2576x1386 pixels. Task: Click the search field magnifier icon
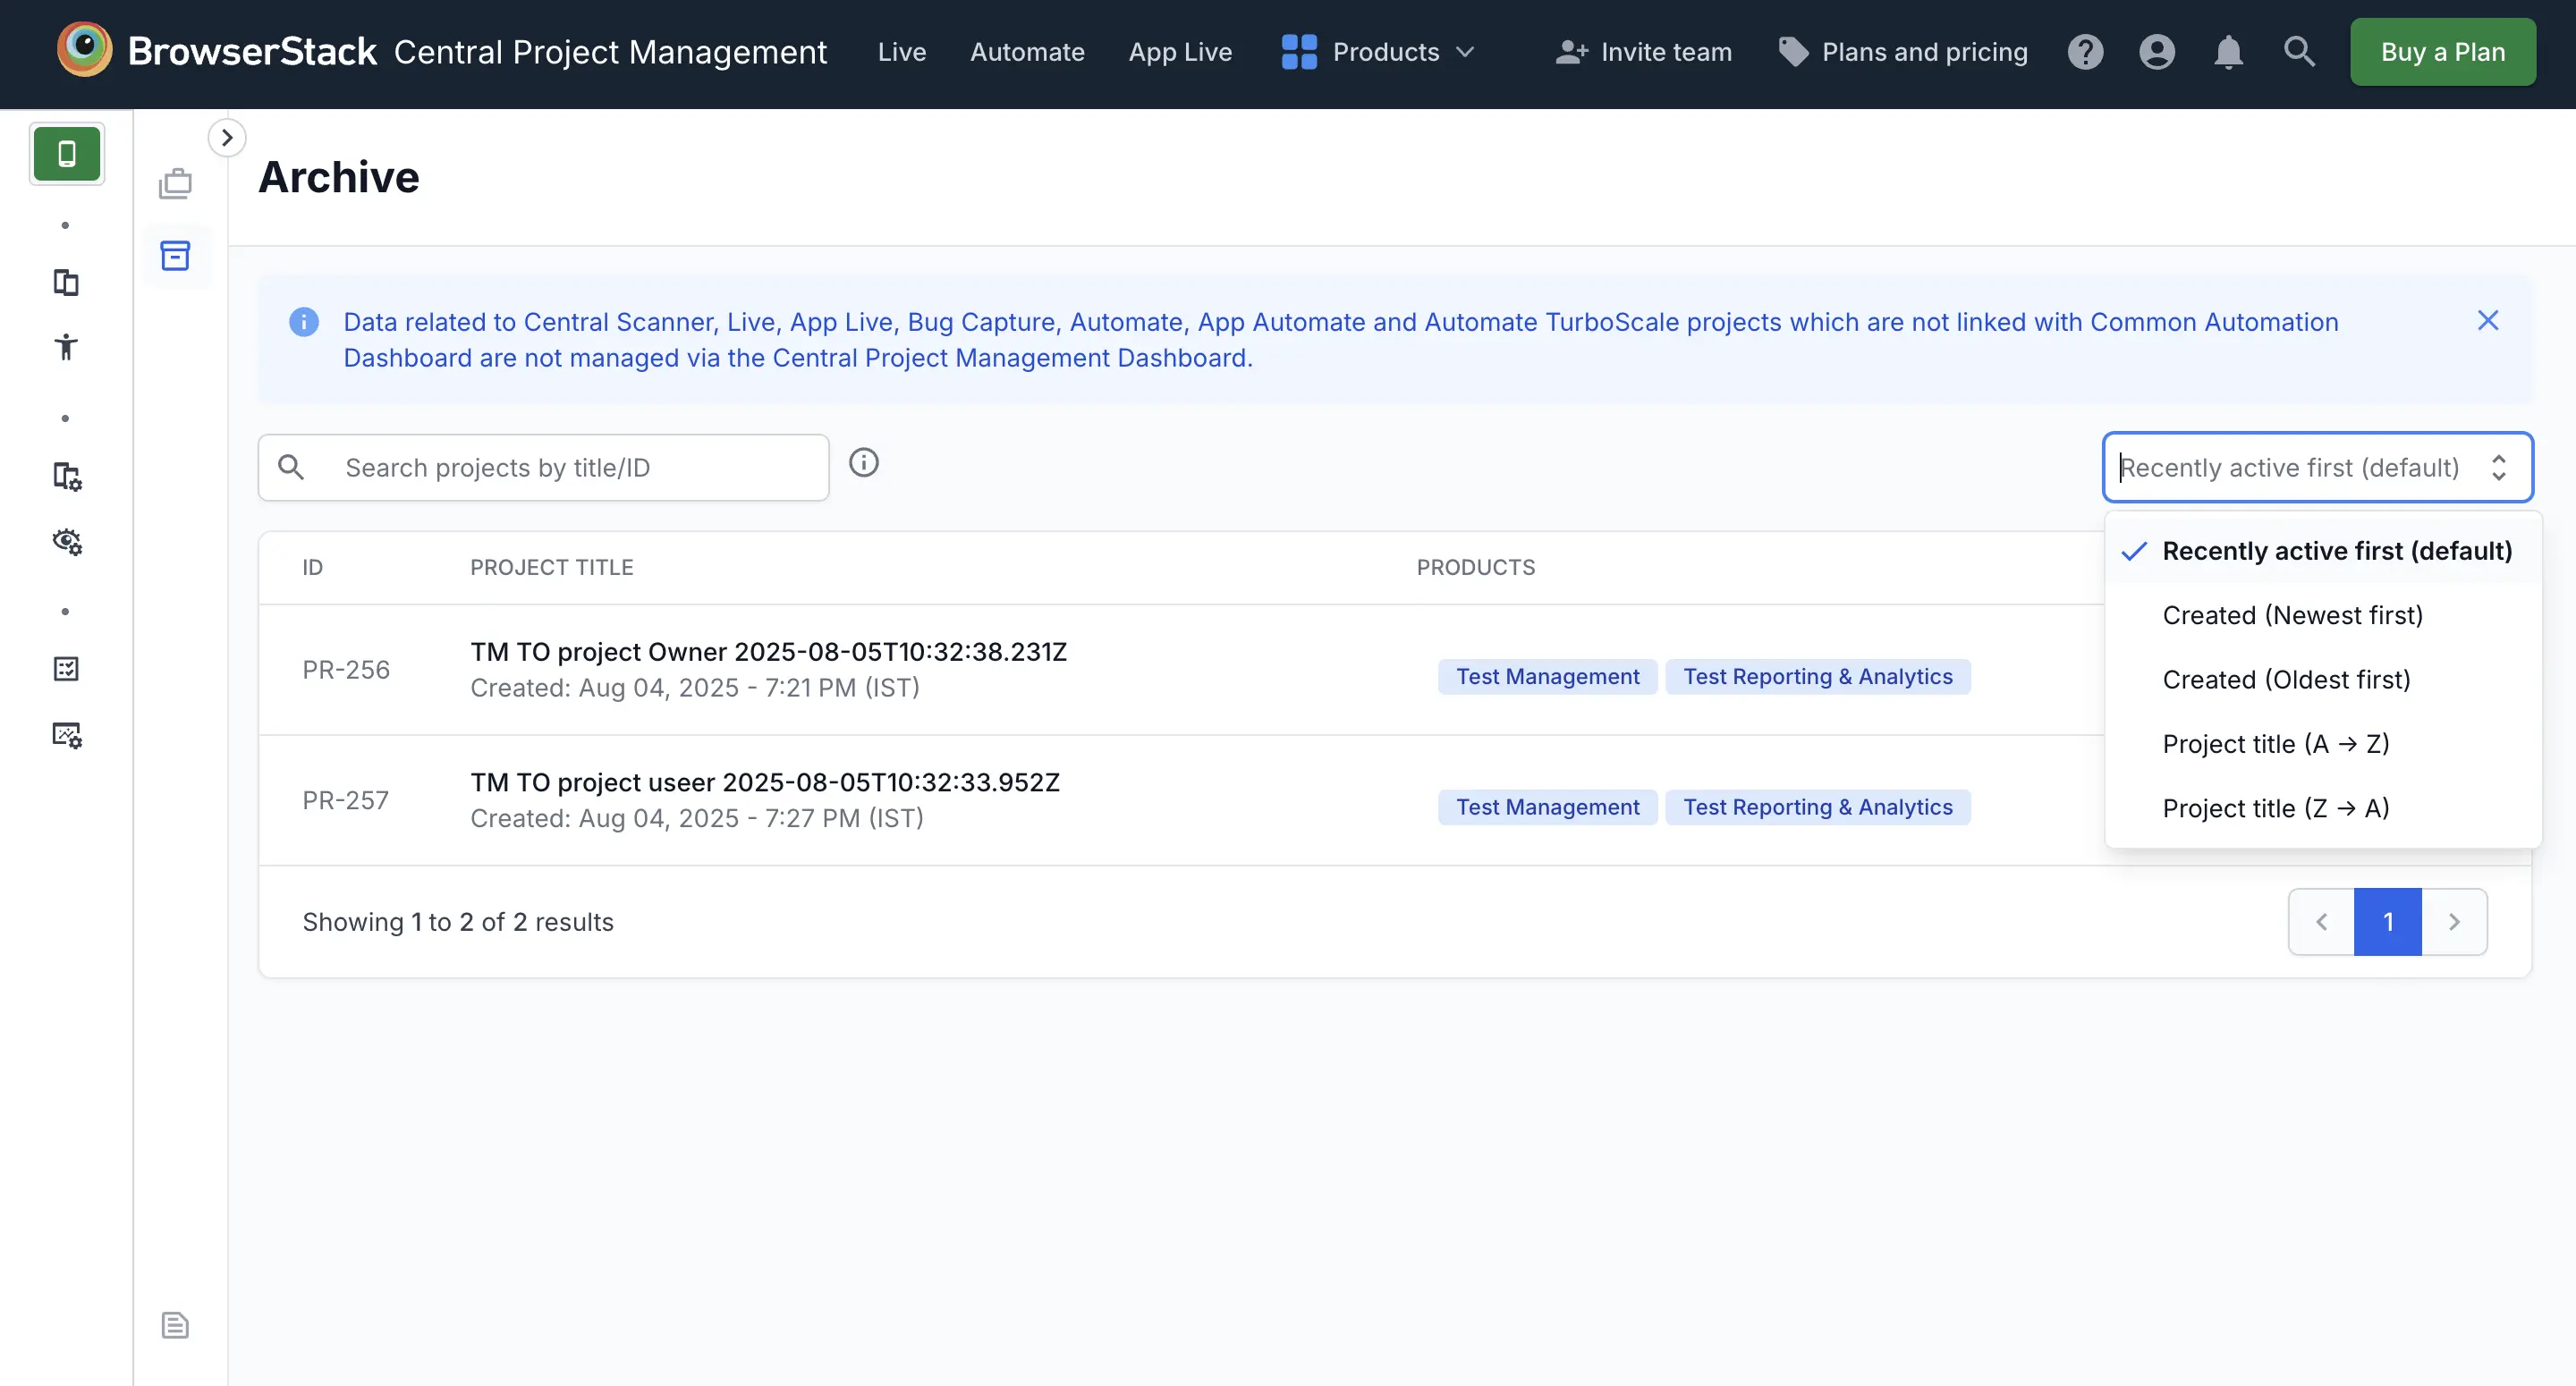tap(291, 467)
